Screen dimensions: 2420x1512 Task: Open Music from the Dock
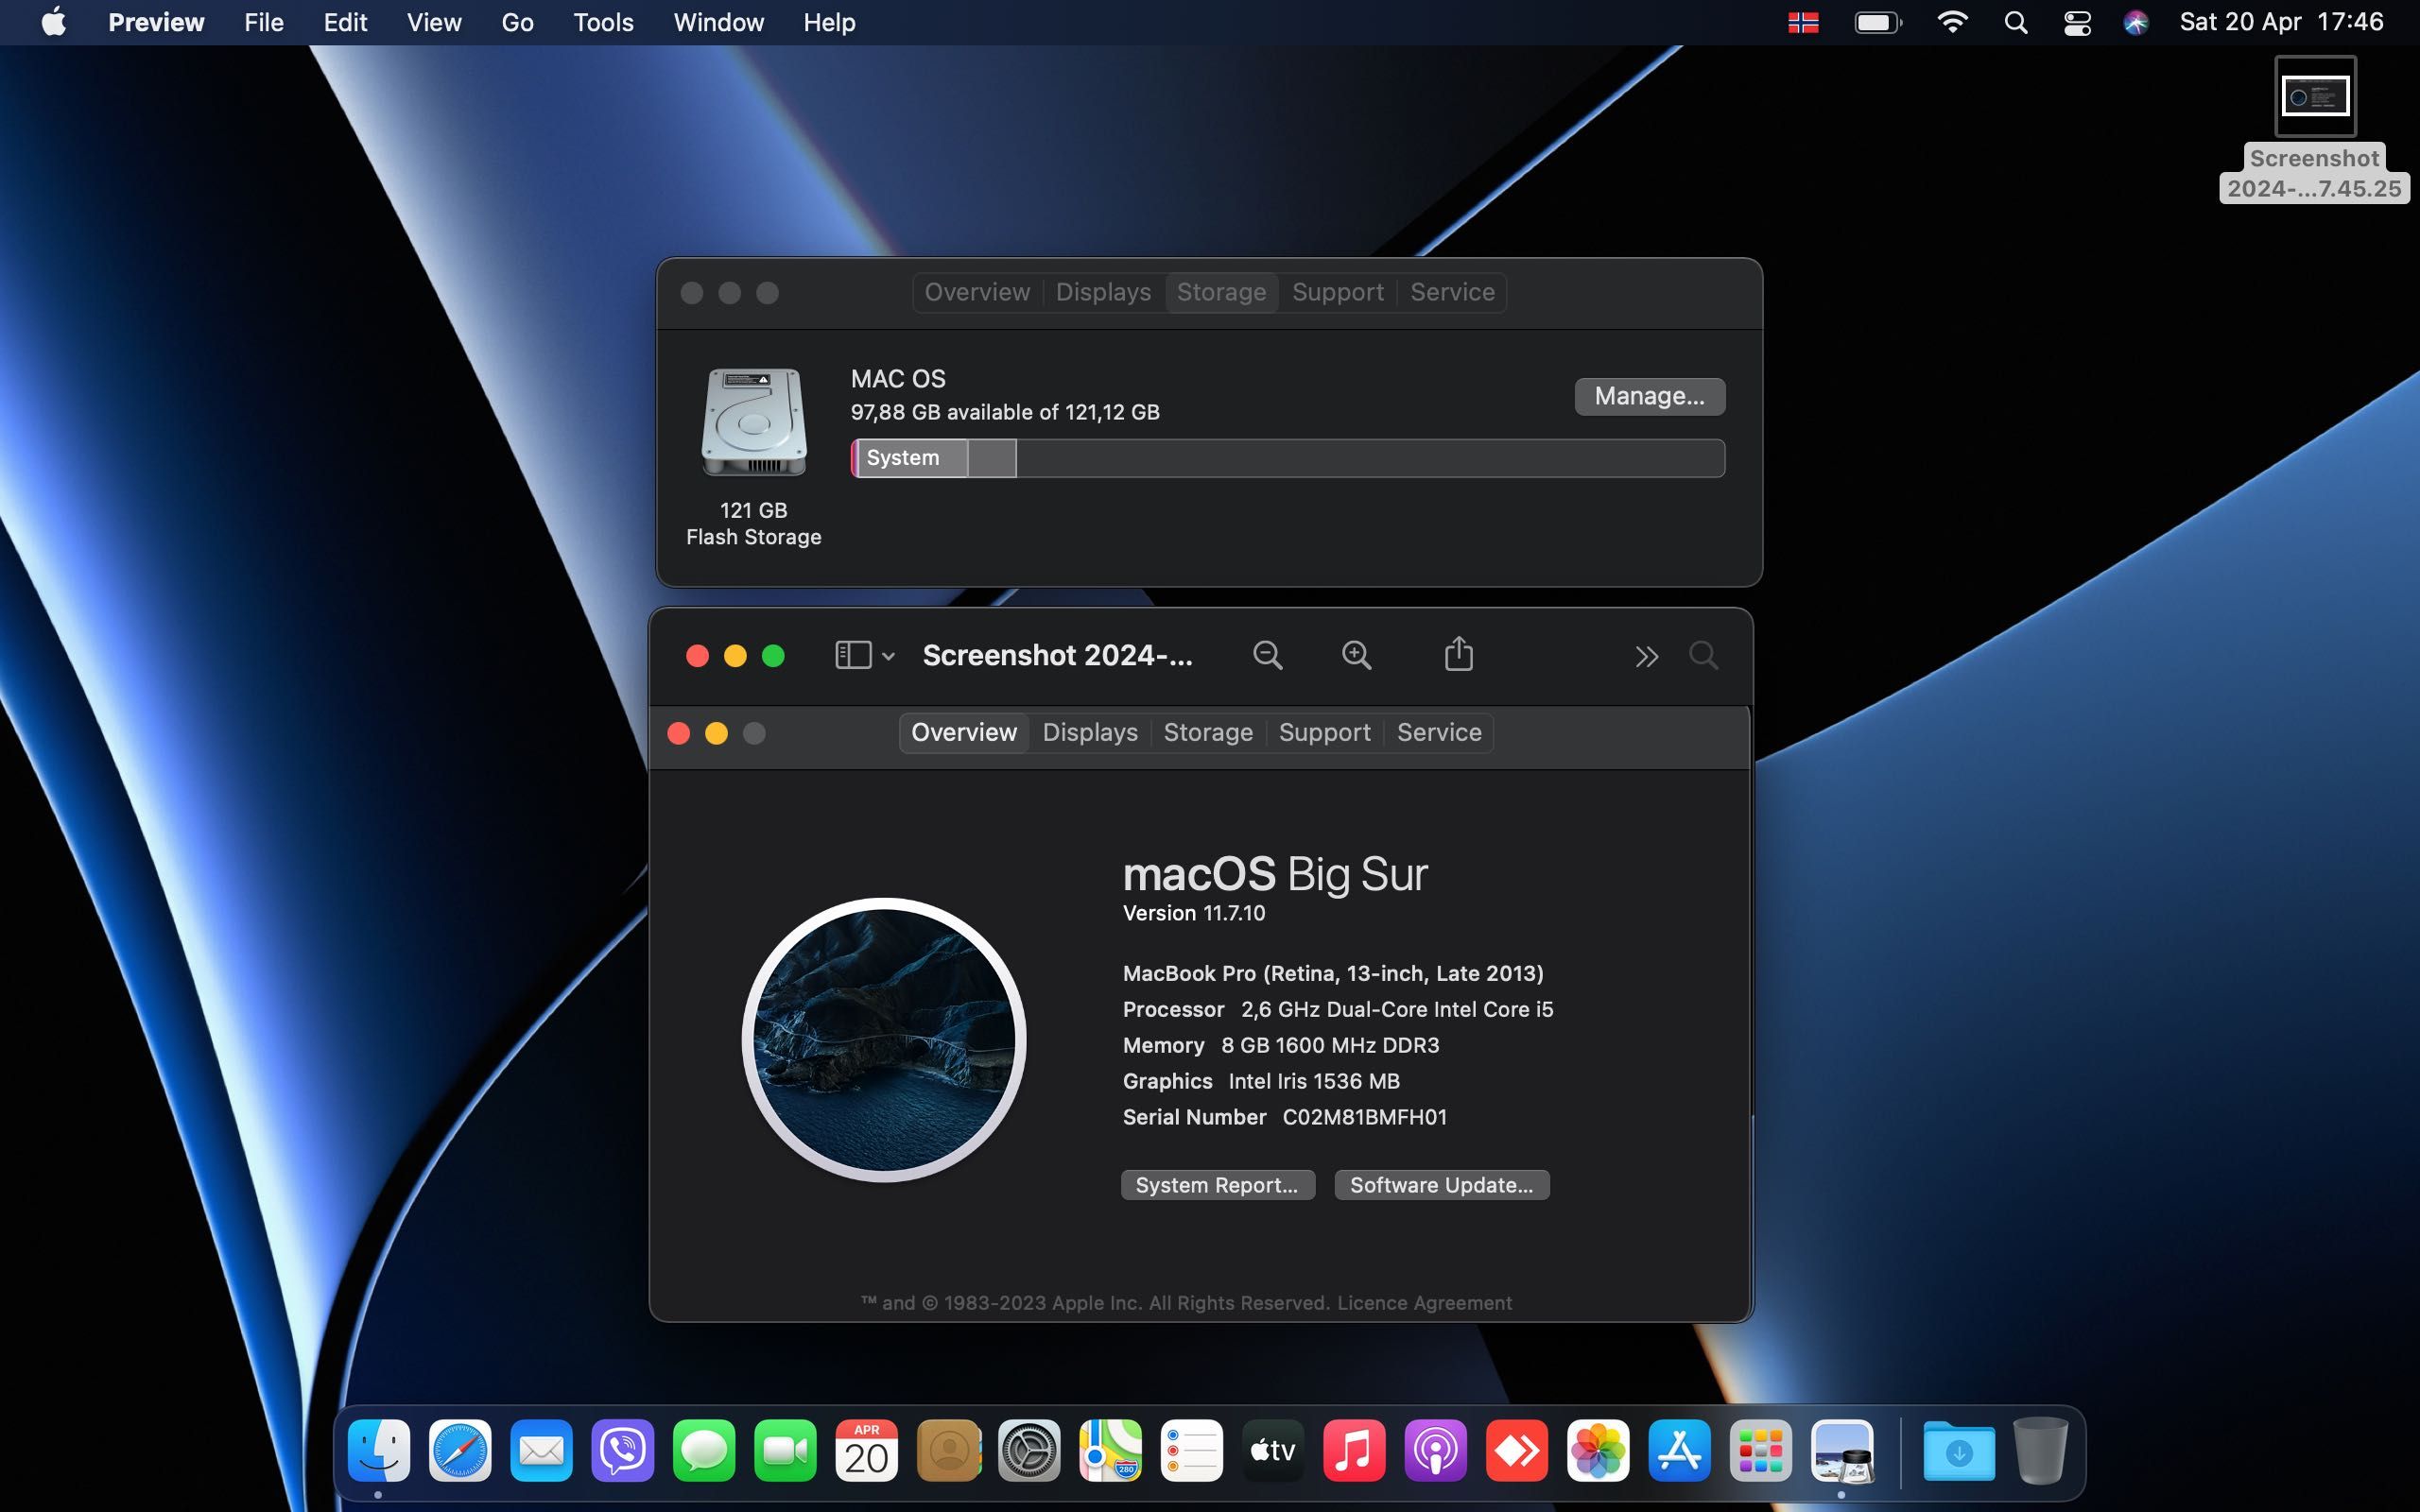1354,1450
